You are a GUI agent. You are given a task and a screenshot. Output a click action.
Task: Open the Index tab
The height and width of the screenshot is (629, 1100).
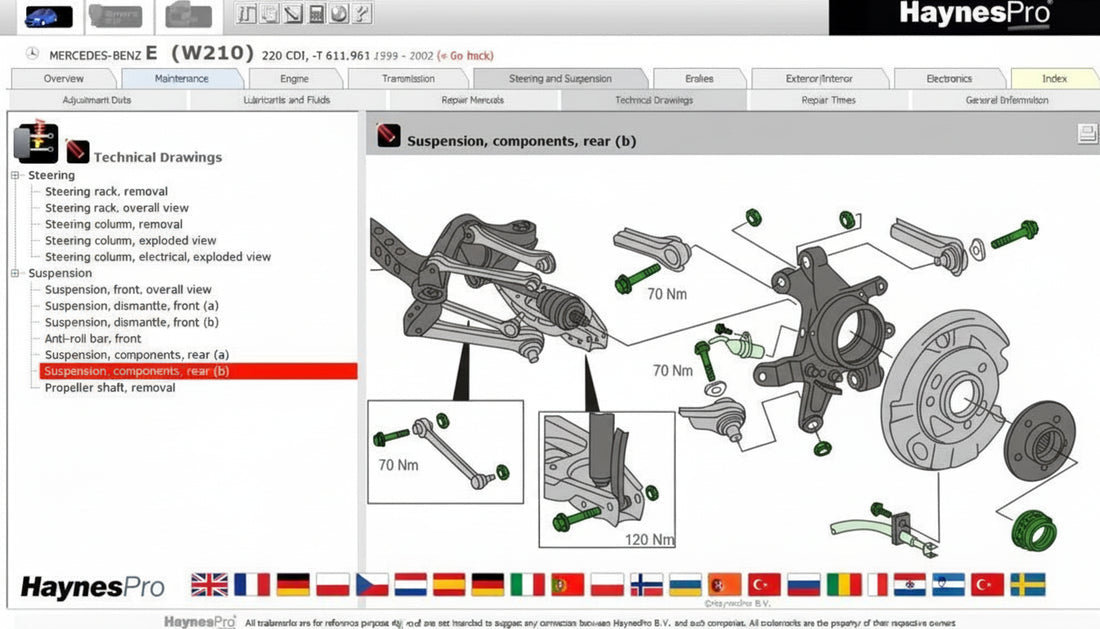click(x=1054, y=79)
